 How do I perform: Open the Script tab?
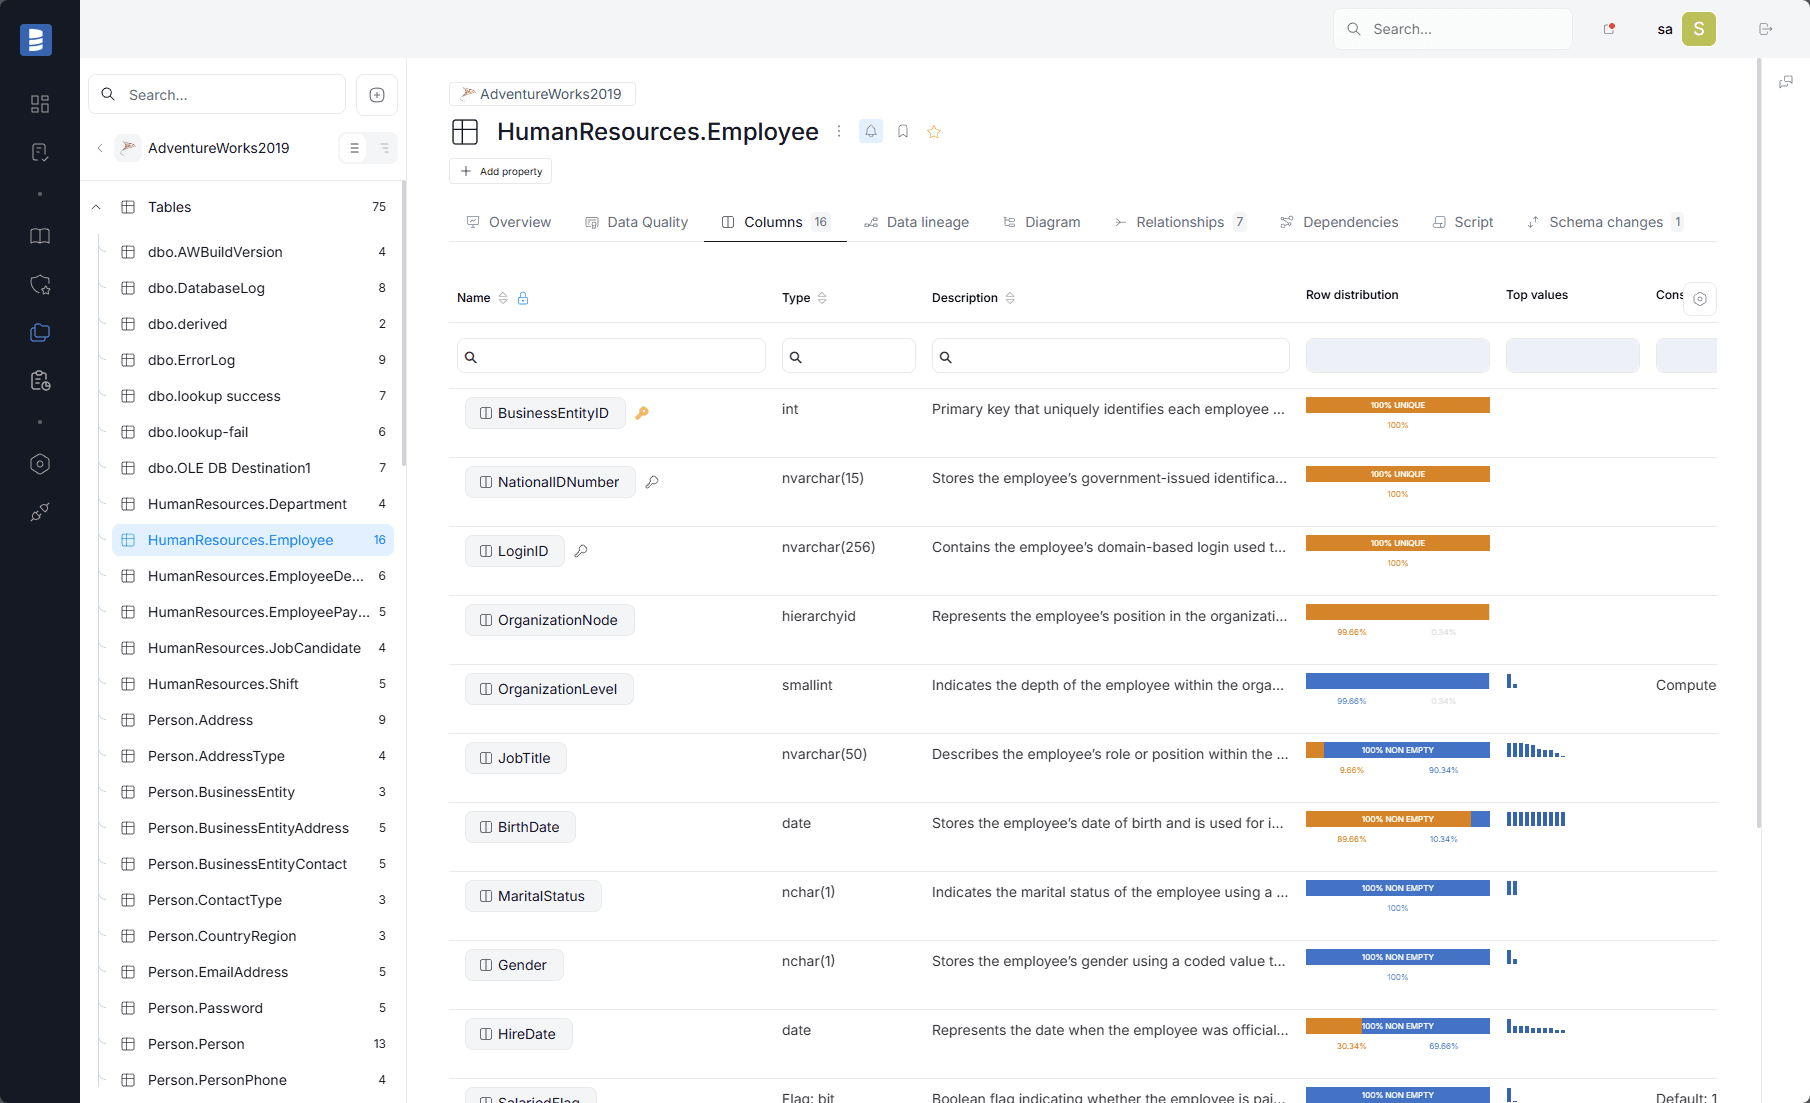(1463, 222)
